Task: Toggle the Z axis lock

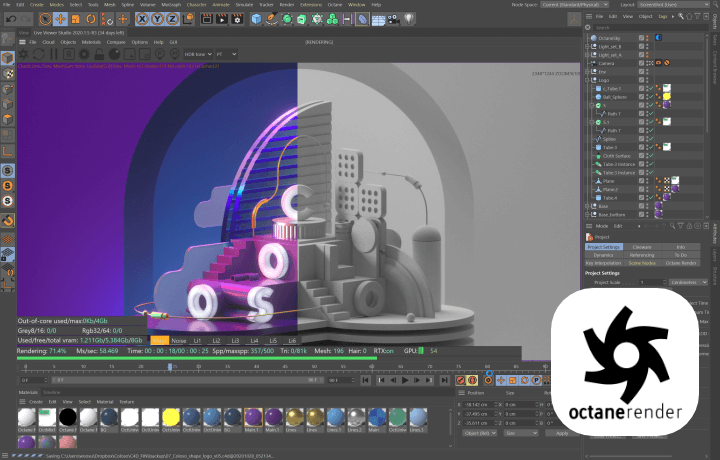Action: tap(172, 19)
